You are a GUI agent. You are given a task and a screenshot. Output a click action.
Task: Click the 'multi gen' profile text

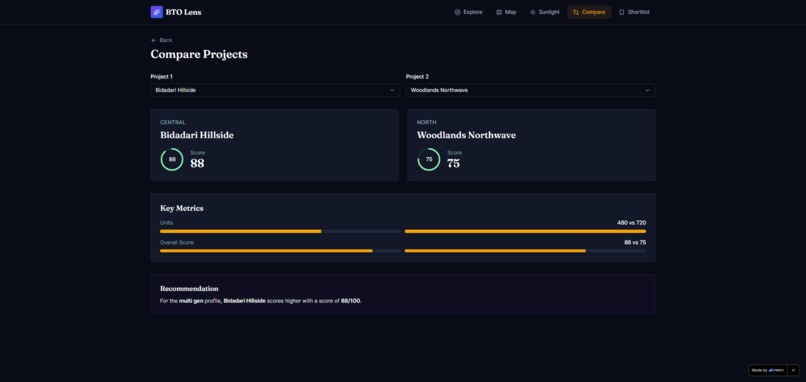click(191, 301)
